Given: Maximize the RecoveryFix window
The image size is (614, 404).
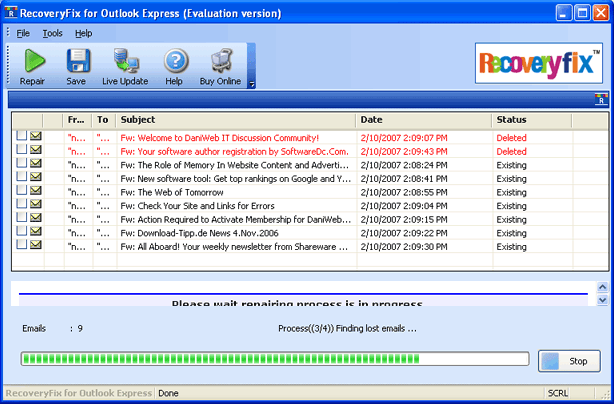Looking at the screenshot, I should (582, 13).
